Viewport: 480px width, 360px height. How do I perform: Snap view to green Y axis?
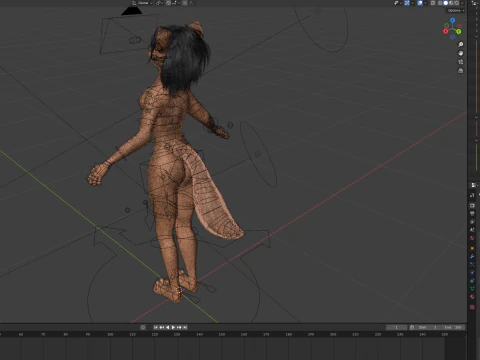click(x=459, y=31)
